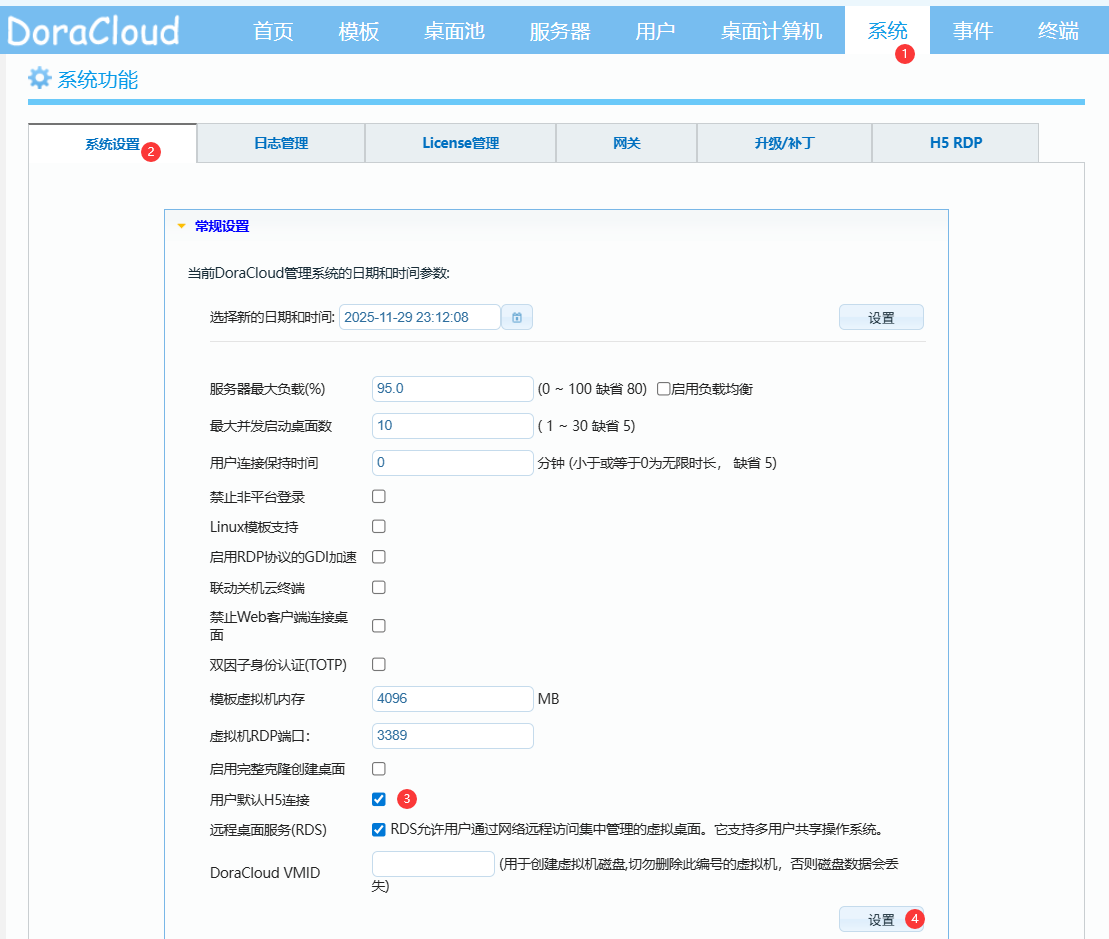The height and width of the screenshot is (939, 1109).
Task: Disable the 远程桌面服务(RDS) checkbox
Action: pyautogui.click(x=379, y=829)
